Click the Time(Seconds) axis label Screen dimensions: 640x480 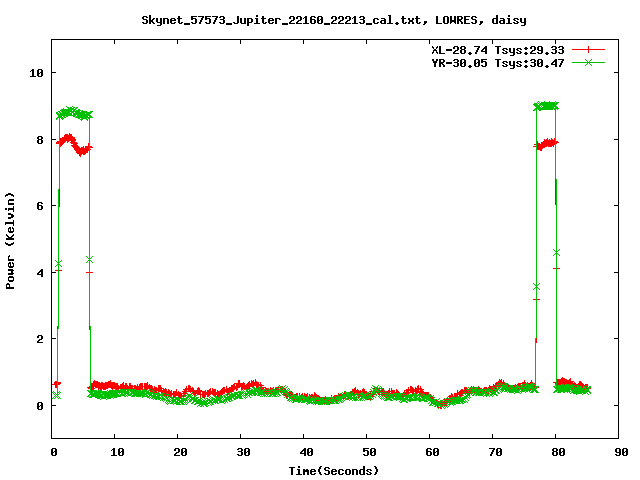[333, 471]
